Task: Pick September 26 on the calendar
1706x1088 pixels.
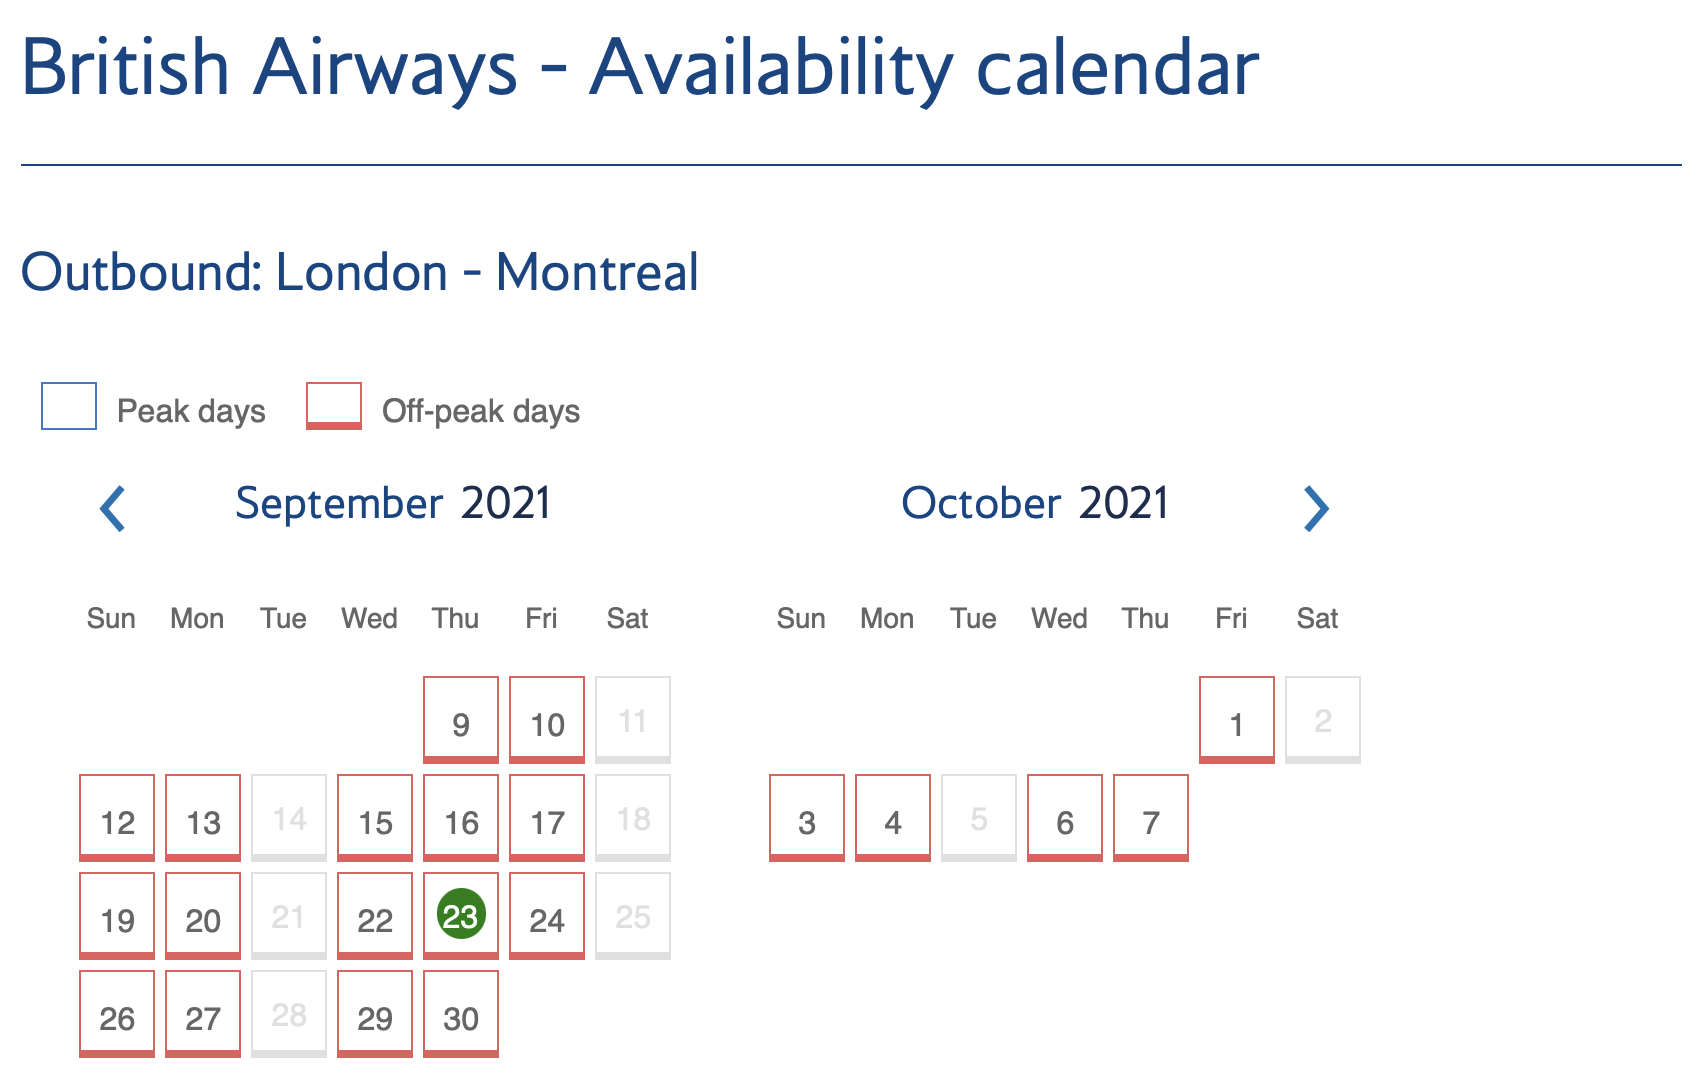Action: click(117, 1014)
